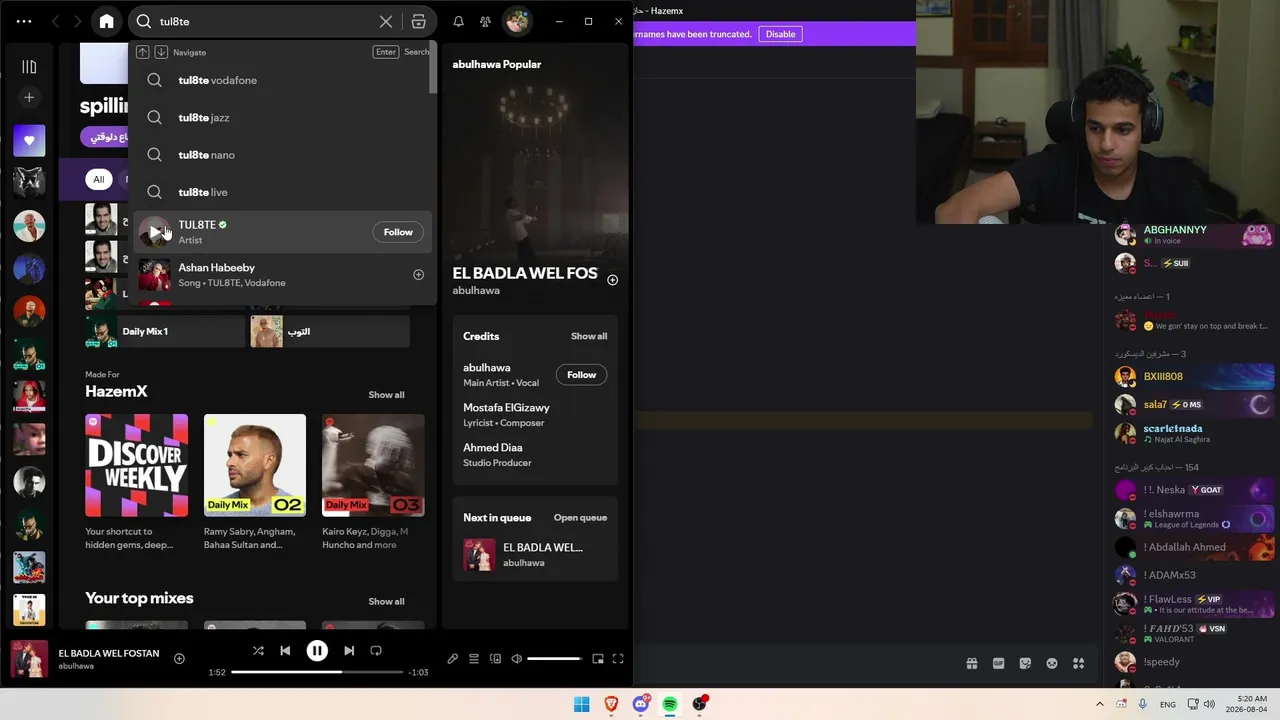Viewport: 1280px width, 720px height.
Task: Open the song Ashan Habeeby
Action: (x=284, y=275)
